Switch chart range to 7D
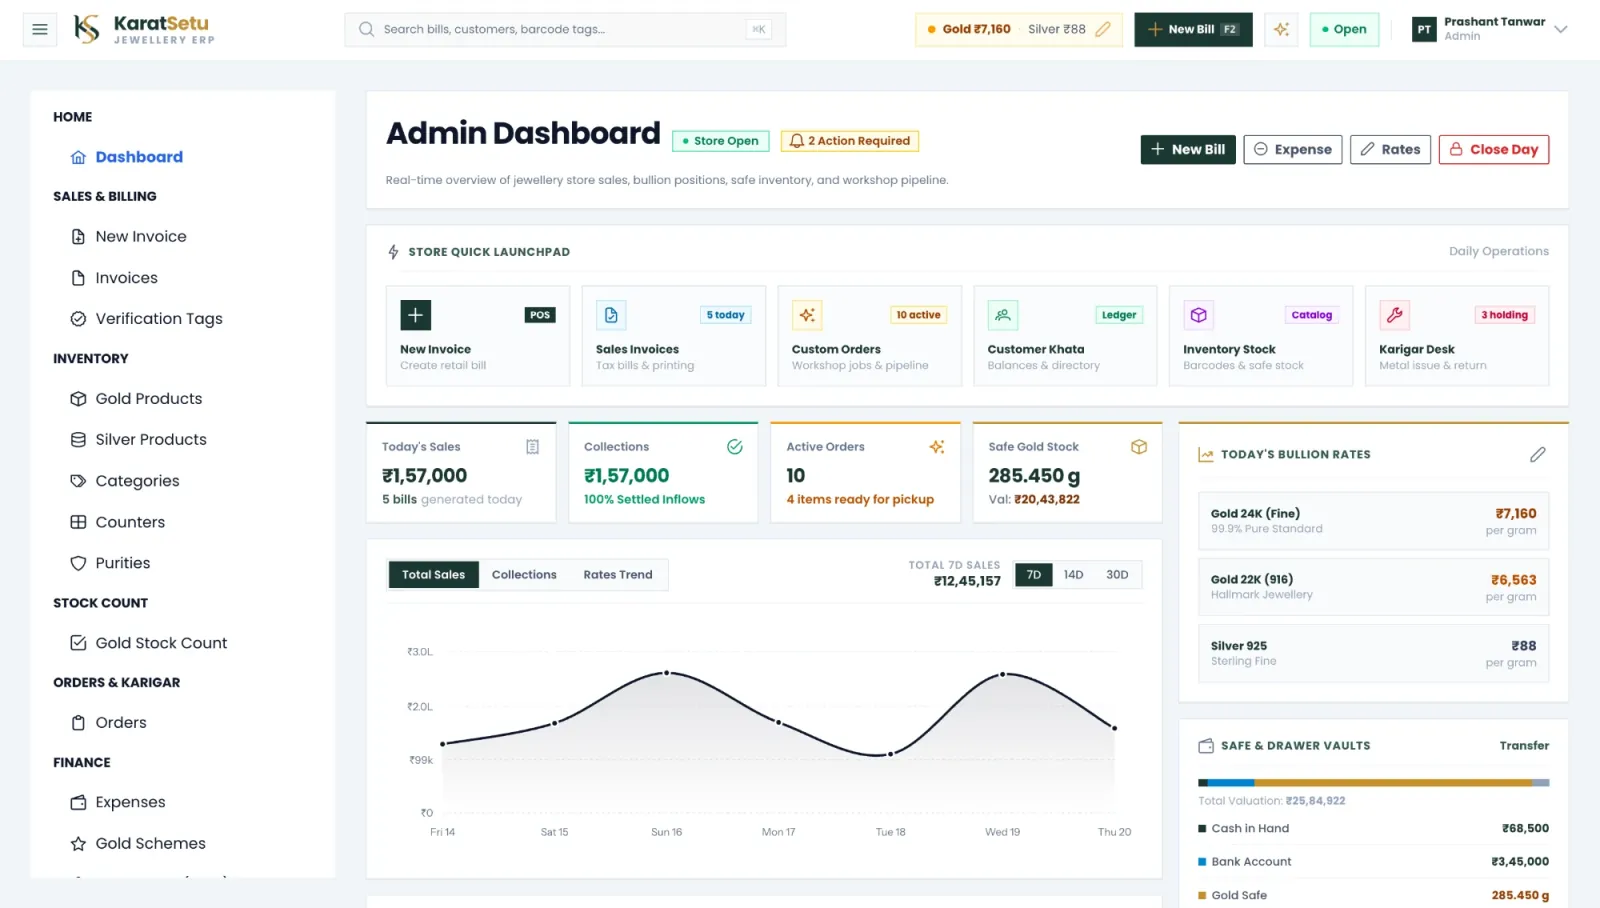1600x908 pixels. (x=1034, y=575)
